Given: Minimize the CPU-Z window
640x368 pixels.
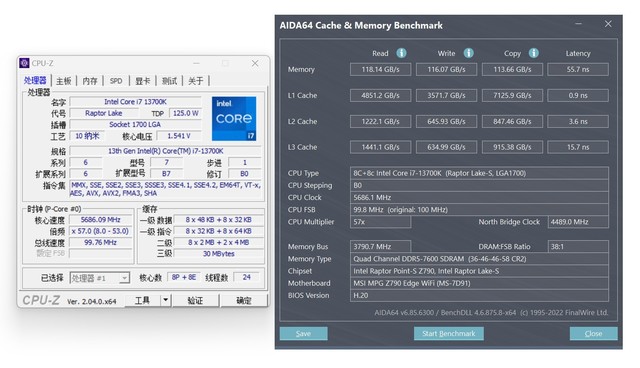Looking at the screenshot, I should point(196,63).
